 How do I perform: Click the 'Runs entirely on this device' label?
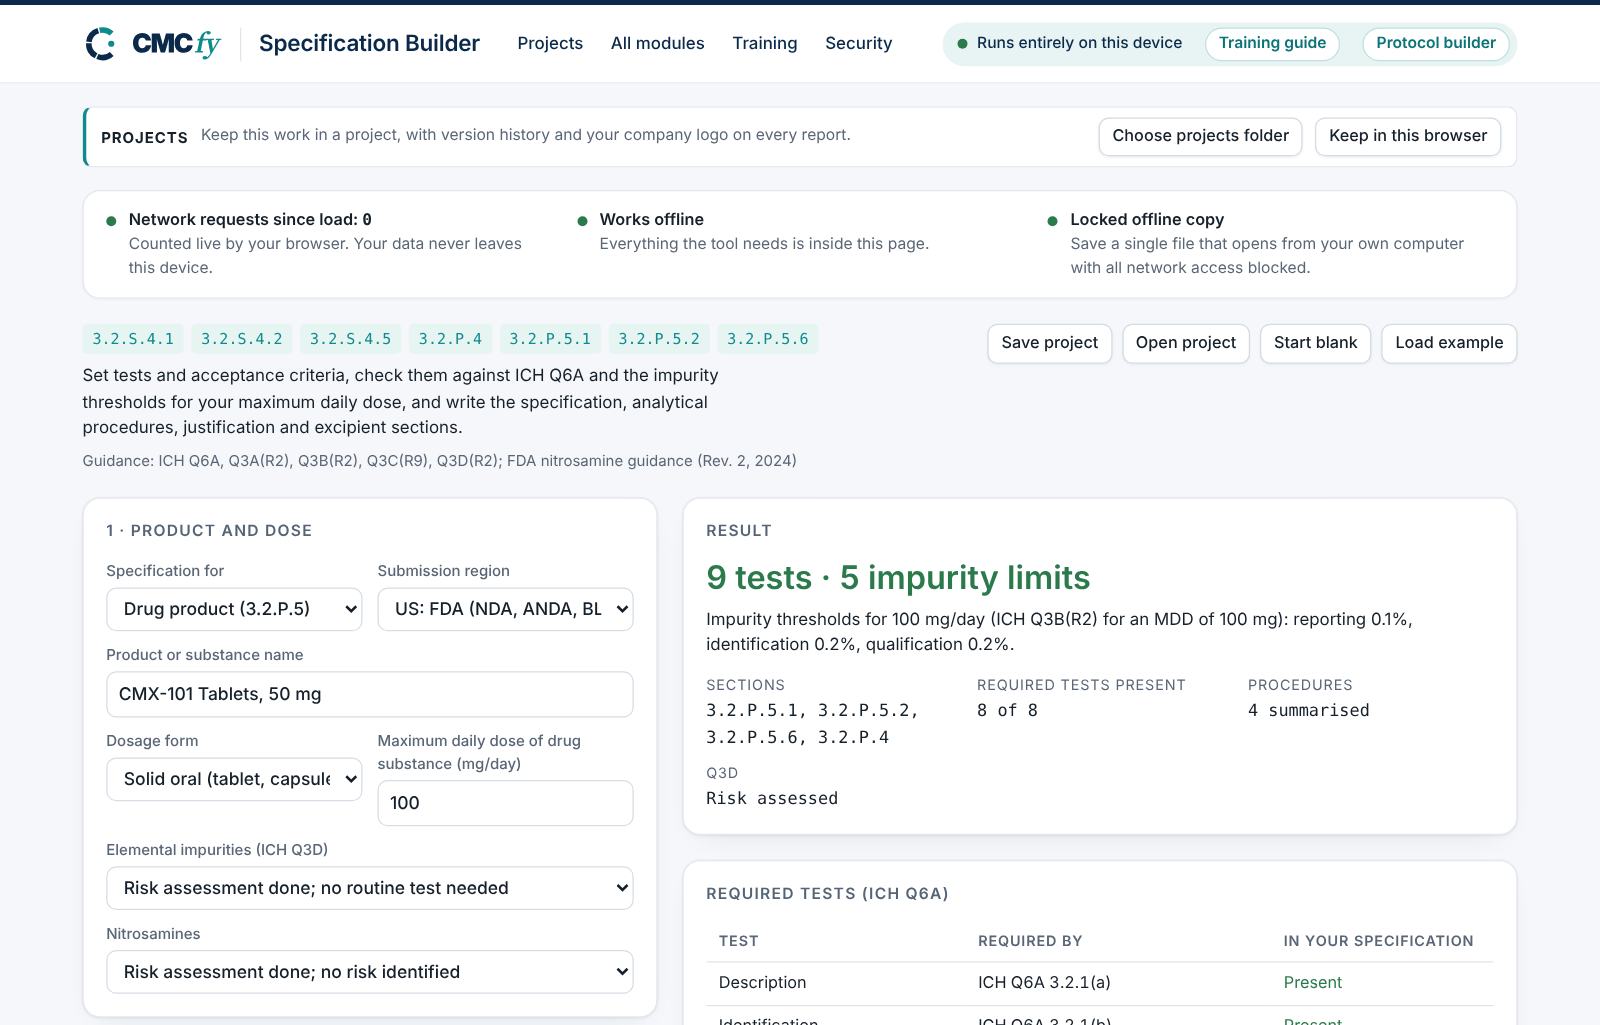[x=1079, y=43]
